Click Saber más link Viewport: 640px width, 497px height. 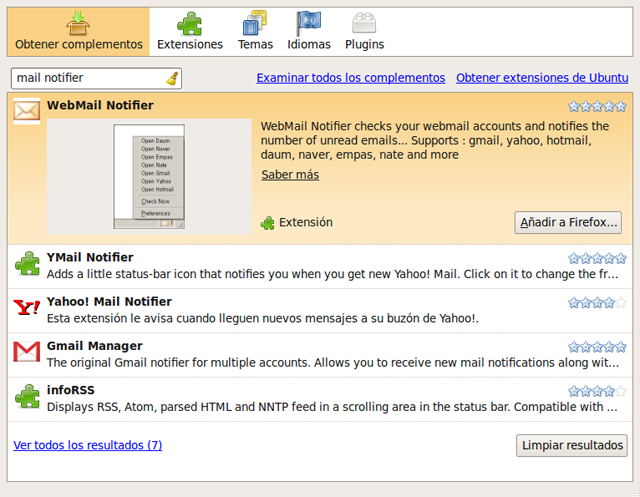(290, 175)
